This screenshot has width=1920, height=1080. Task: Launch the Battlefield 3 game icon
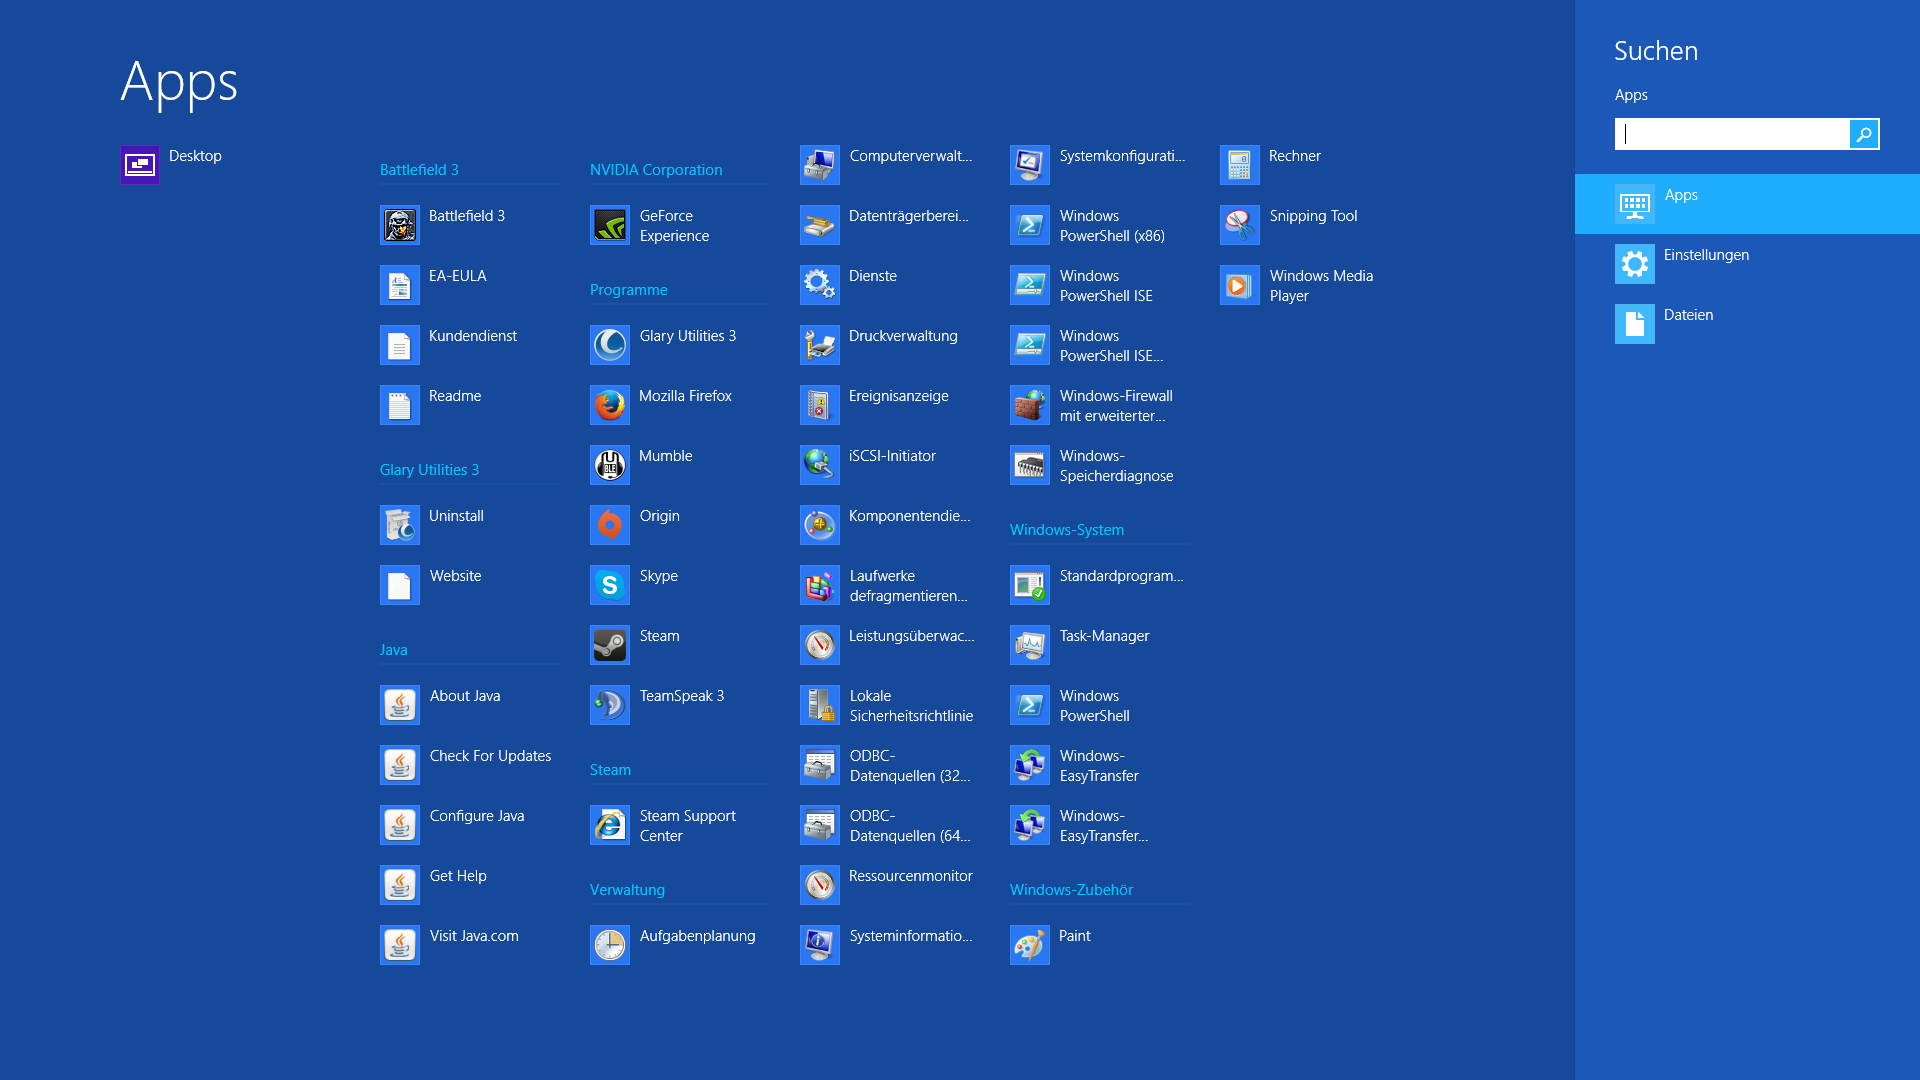[400, 225]
